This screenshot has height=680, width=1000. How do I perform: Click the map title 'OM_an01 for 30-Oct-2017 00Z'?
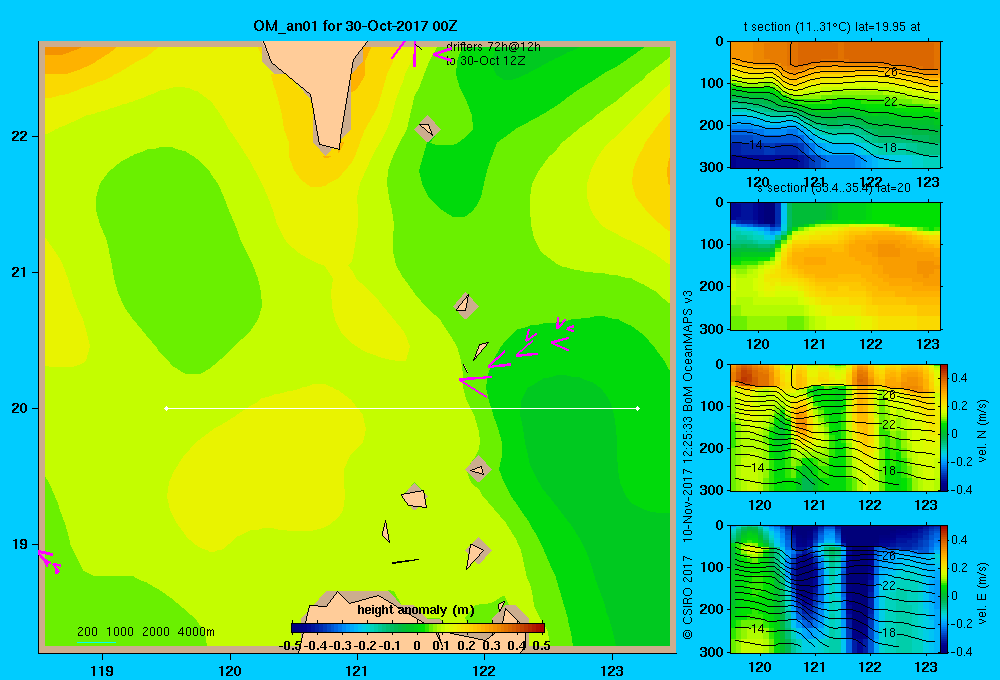(x=355, y=26)
